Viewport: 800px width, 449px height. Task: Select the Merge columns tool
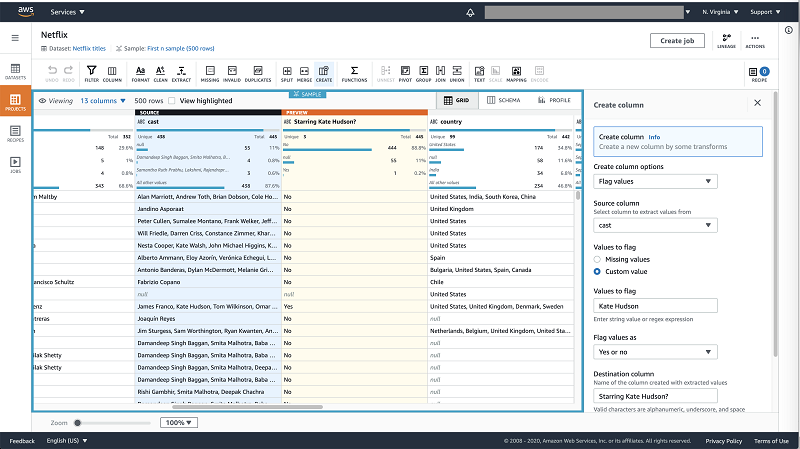304,73
